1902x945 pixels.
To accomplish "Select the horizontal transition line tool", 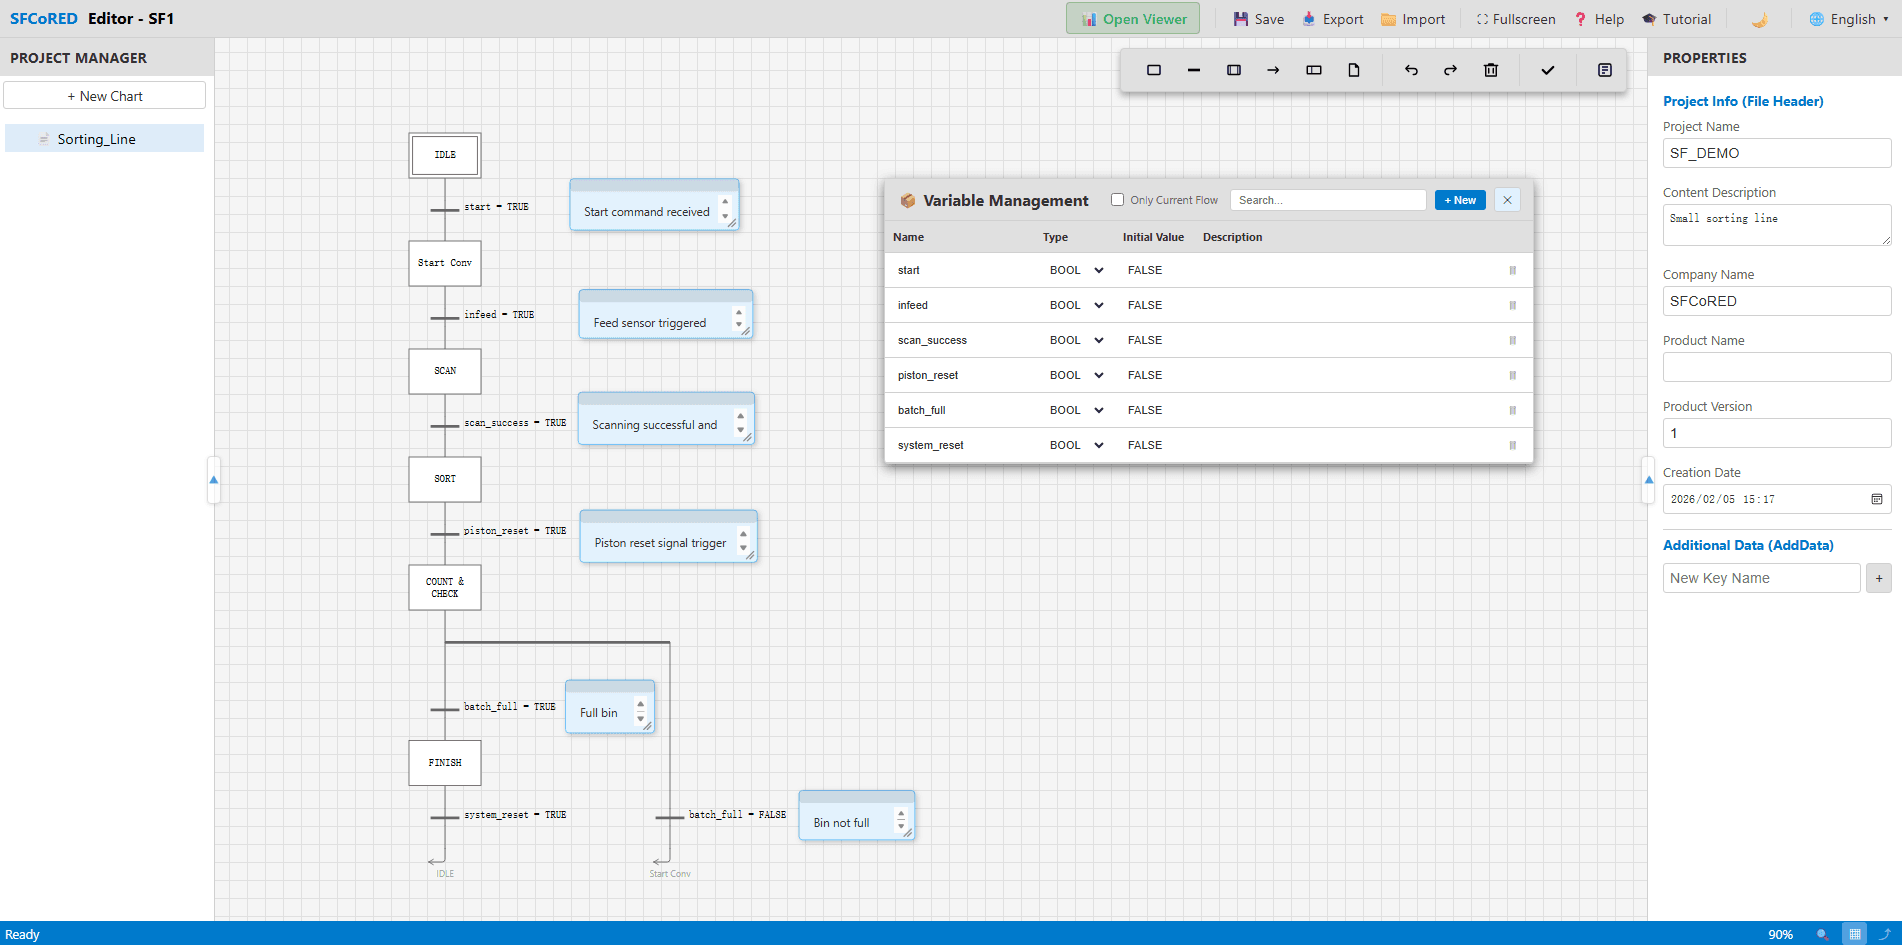I will [1193, 70].
